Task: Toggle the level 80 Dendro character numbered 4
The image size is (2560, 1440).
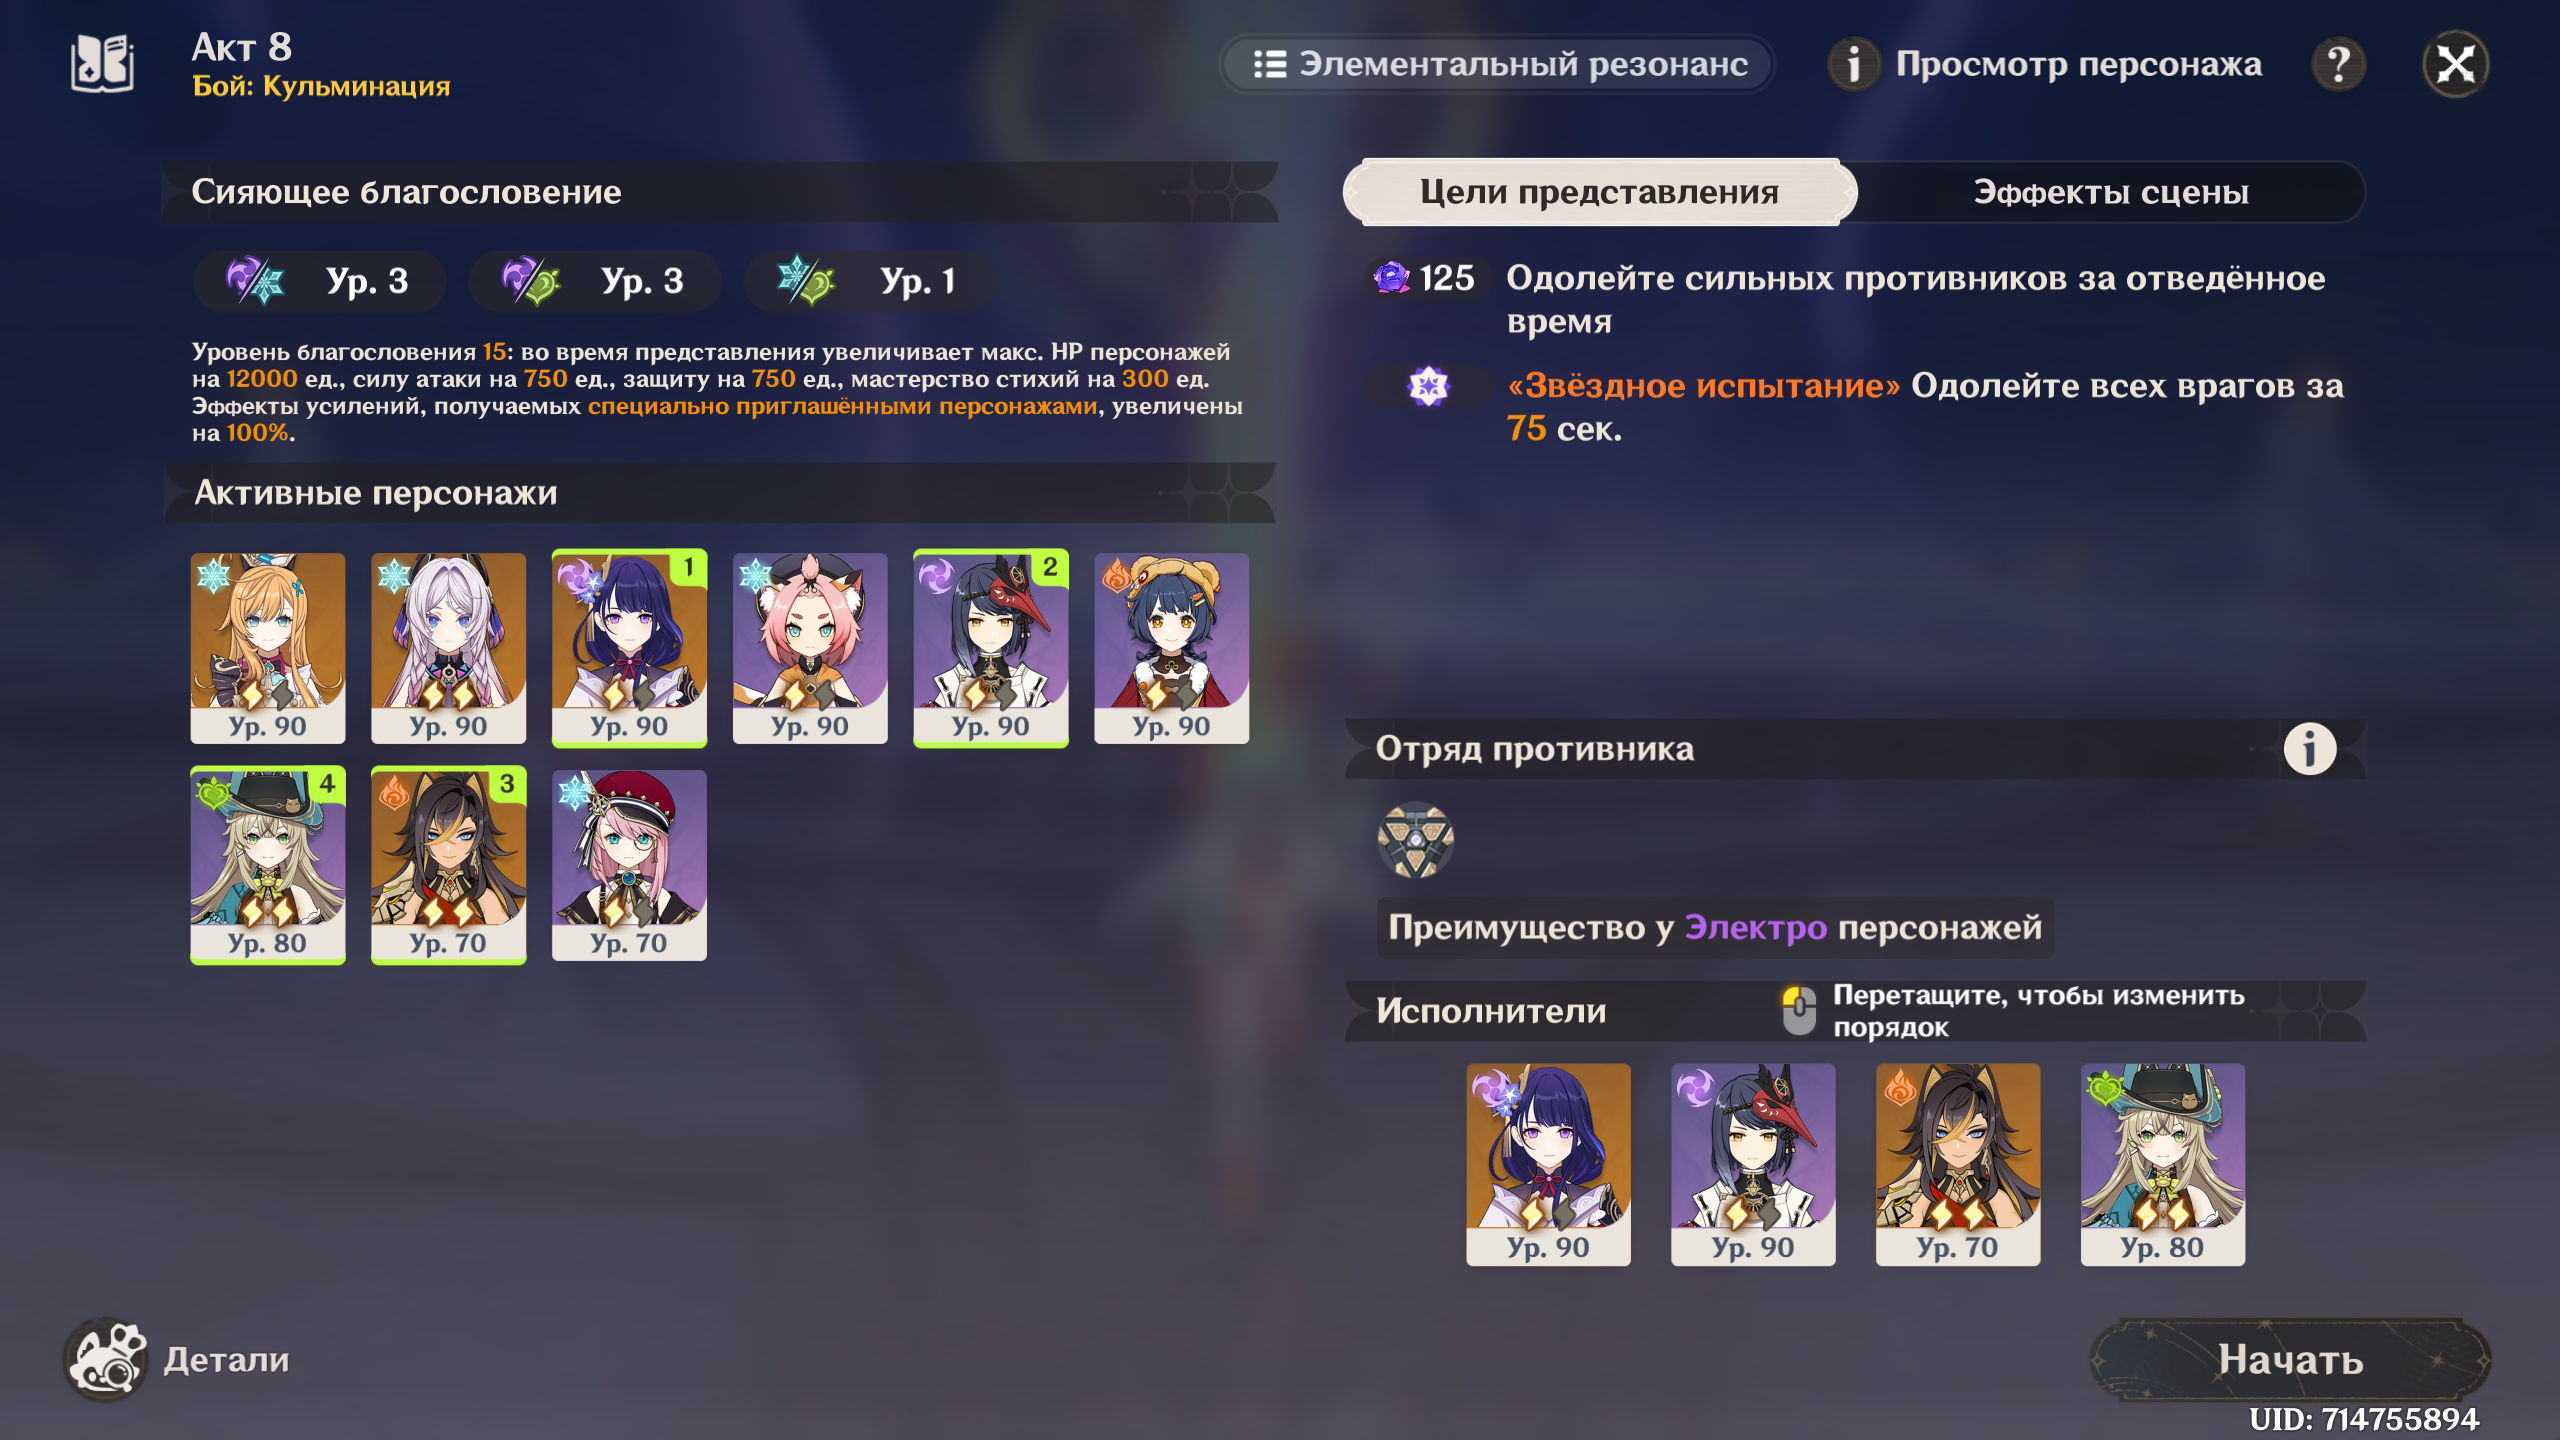Action: point(268,865)
